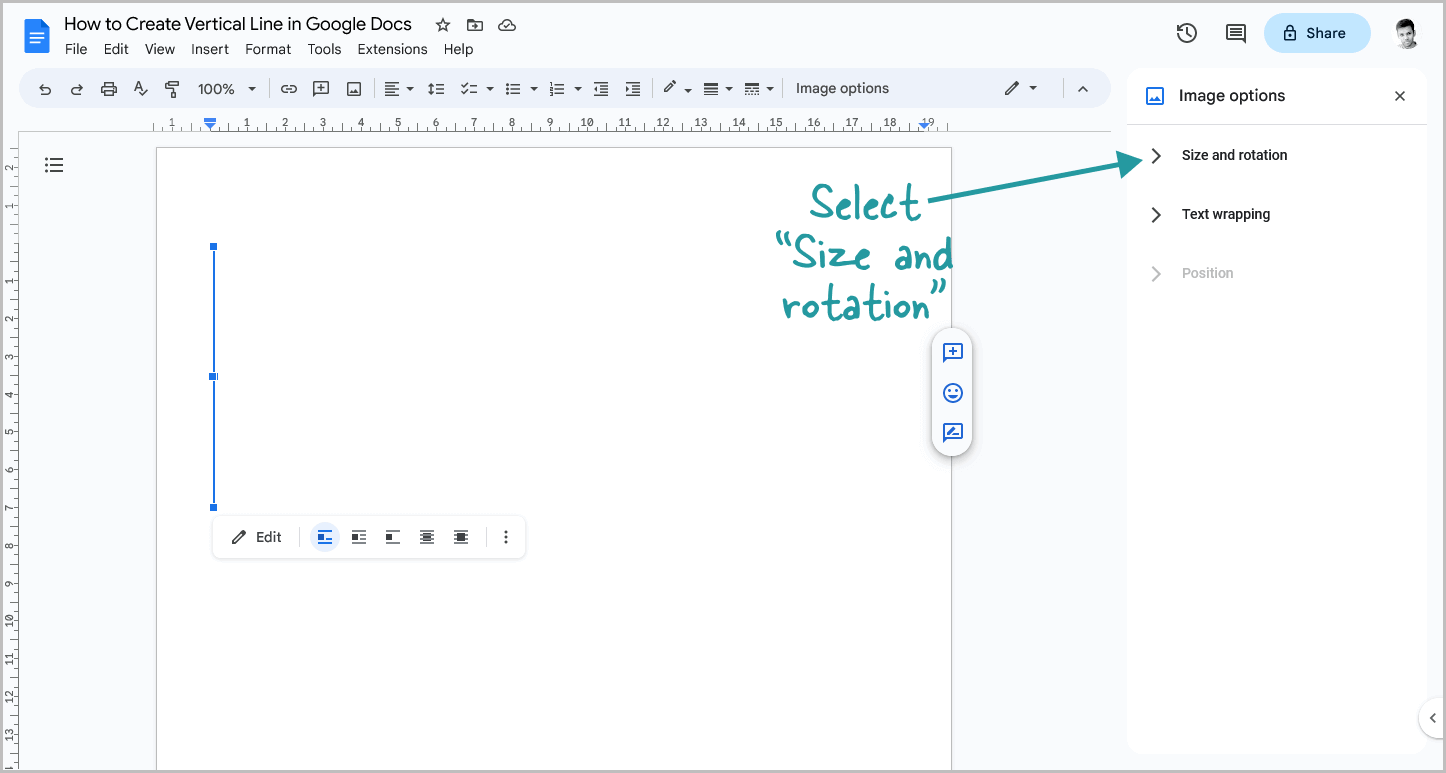Add an emoji reaction from the margin

(952, 392)
